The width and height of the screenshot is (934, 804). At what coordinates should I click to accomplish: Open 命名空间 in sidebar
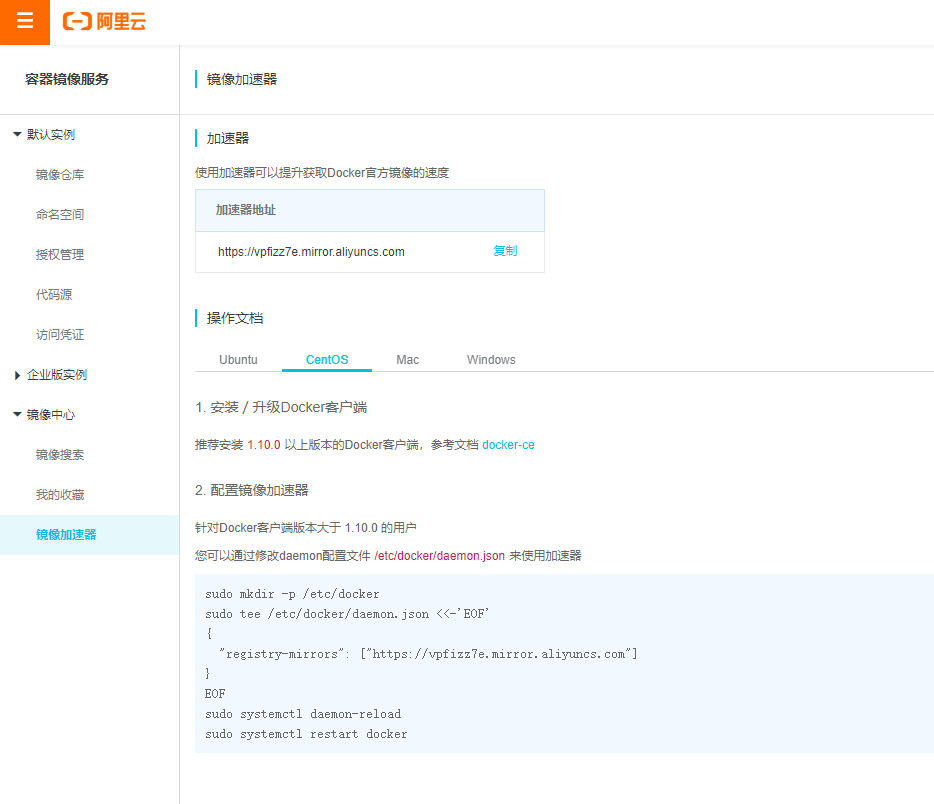[60, 214]
